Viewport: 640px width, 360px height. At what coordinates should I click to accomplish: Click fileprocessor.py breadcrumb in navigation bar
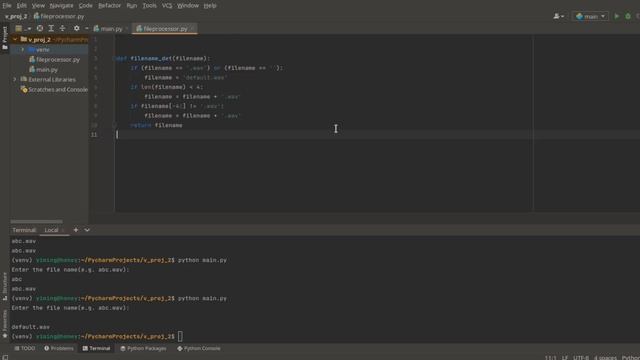(59, 16)
